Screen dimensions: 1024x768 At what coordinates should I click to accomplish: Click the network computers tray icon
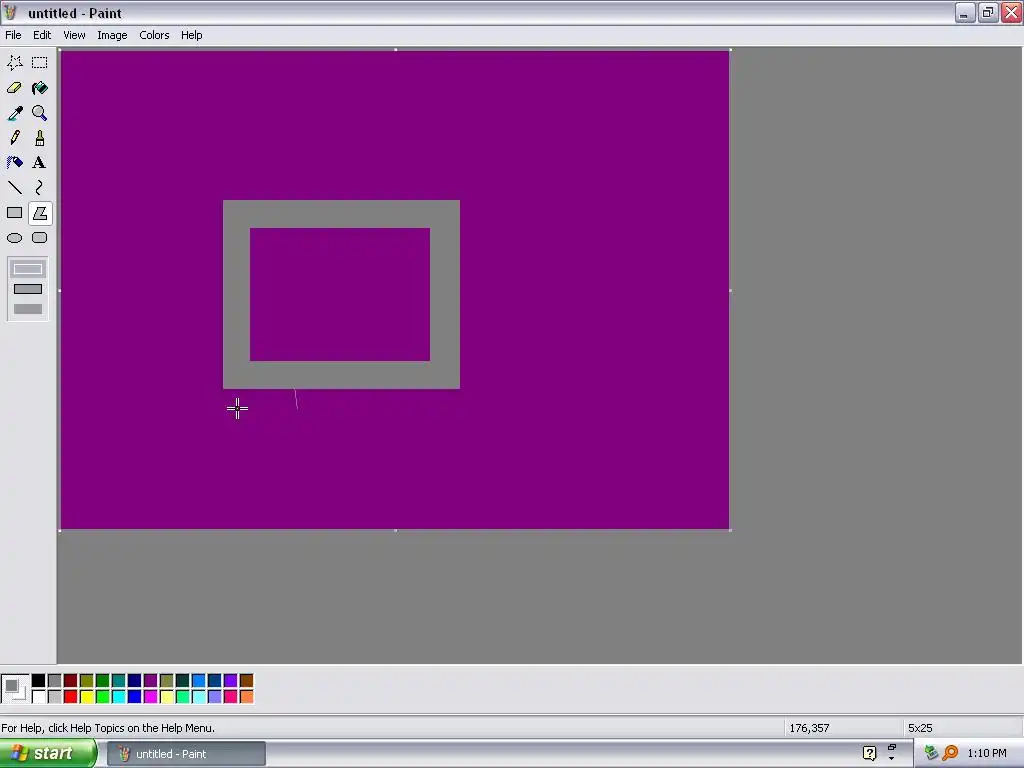coord(931,753)
